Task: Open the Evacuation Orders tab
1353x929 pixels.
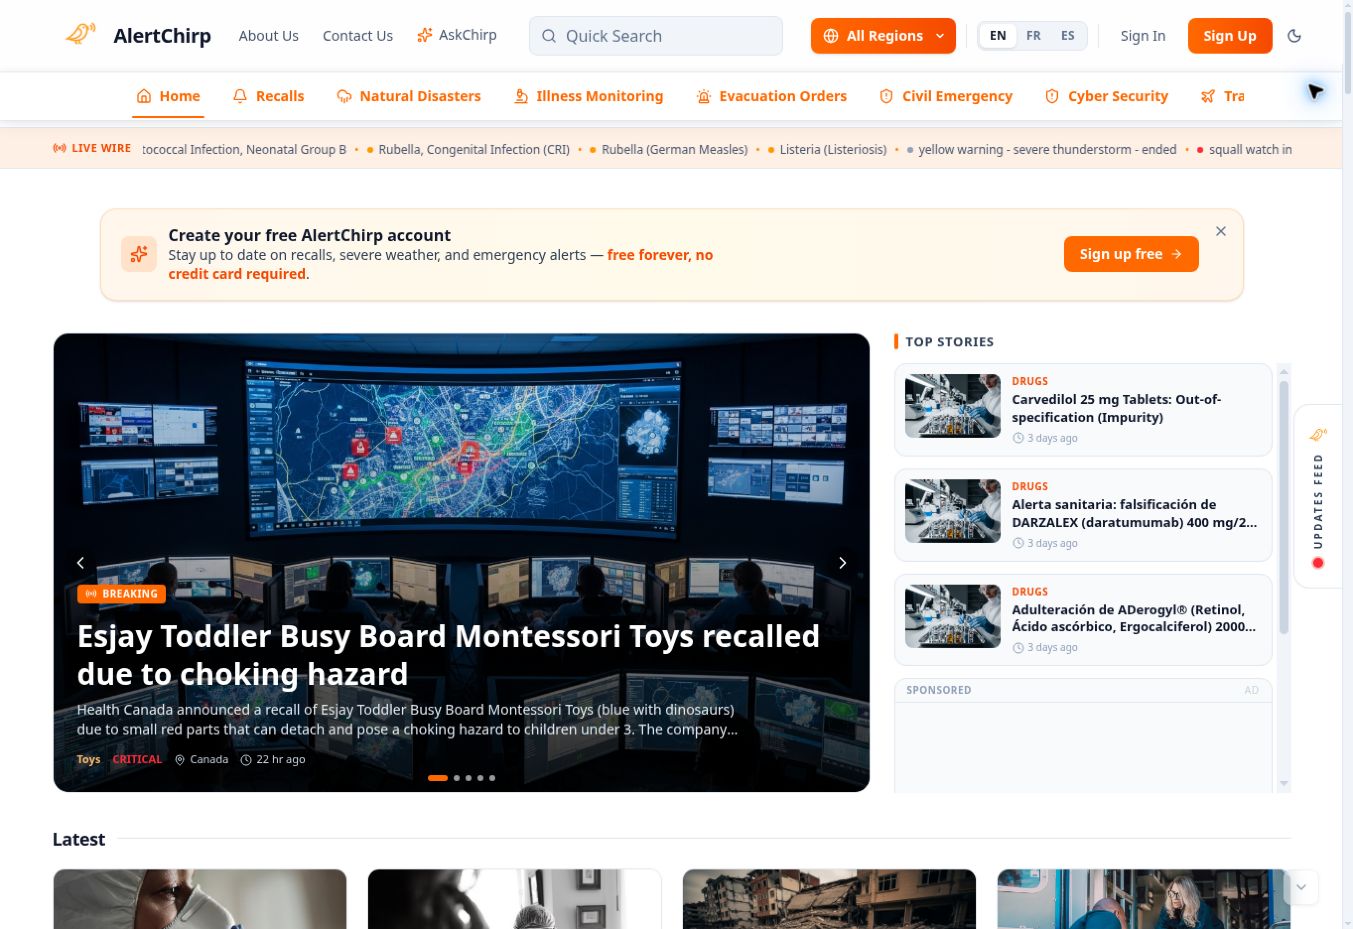Action: (771, 96)
